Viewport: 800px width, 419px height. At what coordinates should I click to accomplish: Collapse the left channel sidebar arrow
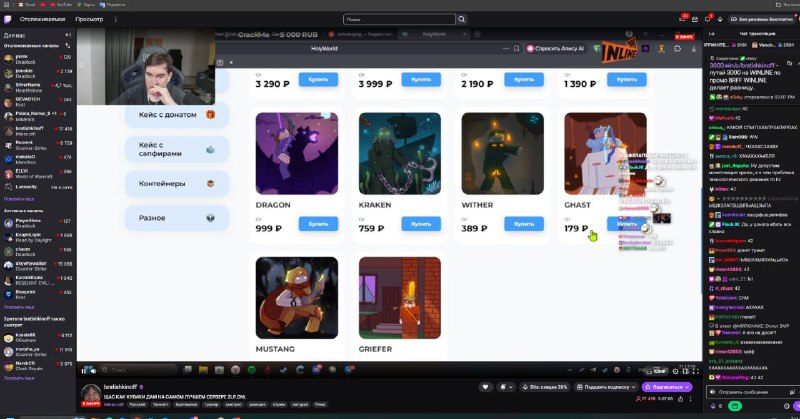[x=67, y=35]
